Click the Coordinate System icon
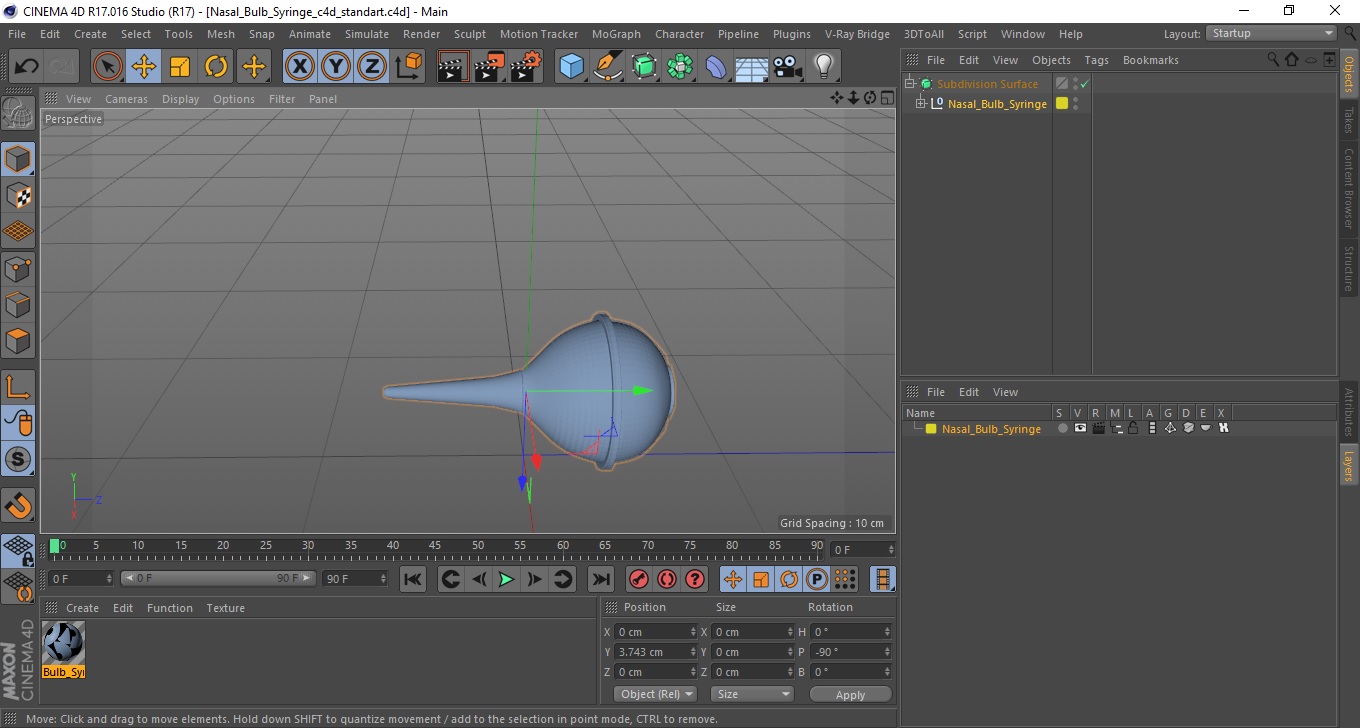The height and width of the screenshot is (728, 1360). [x=409, y=67]
